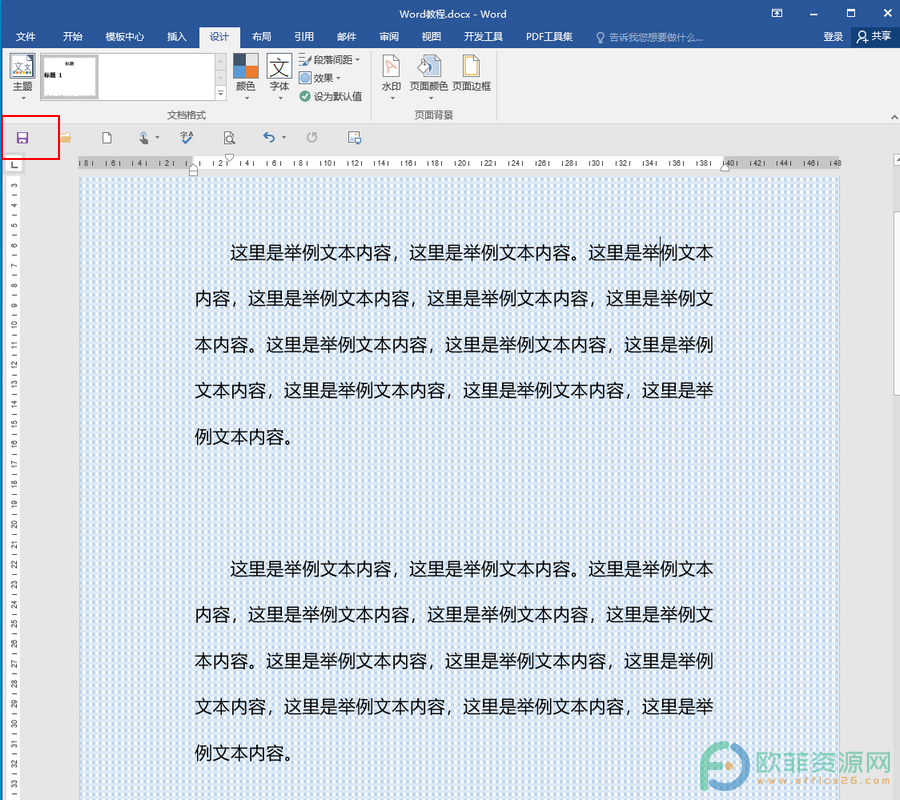This screenshot has width=900, height=800.
Task: Place cursor in second paragraph text
Action: pyautogui.click(x=453, y=661)
